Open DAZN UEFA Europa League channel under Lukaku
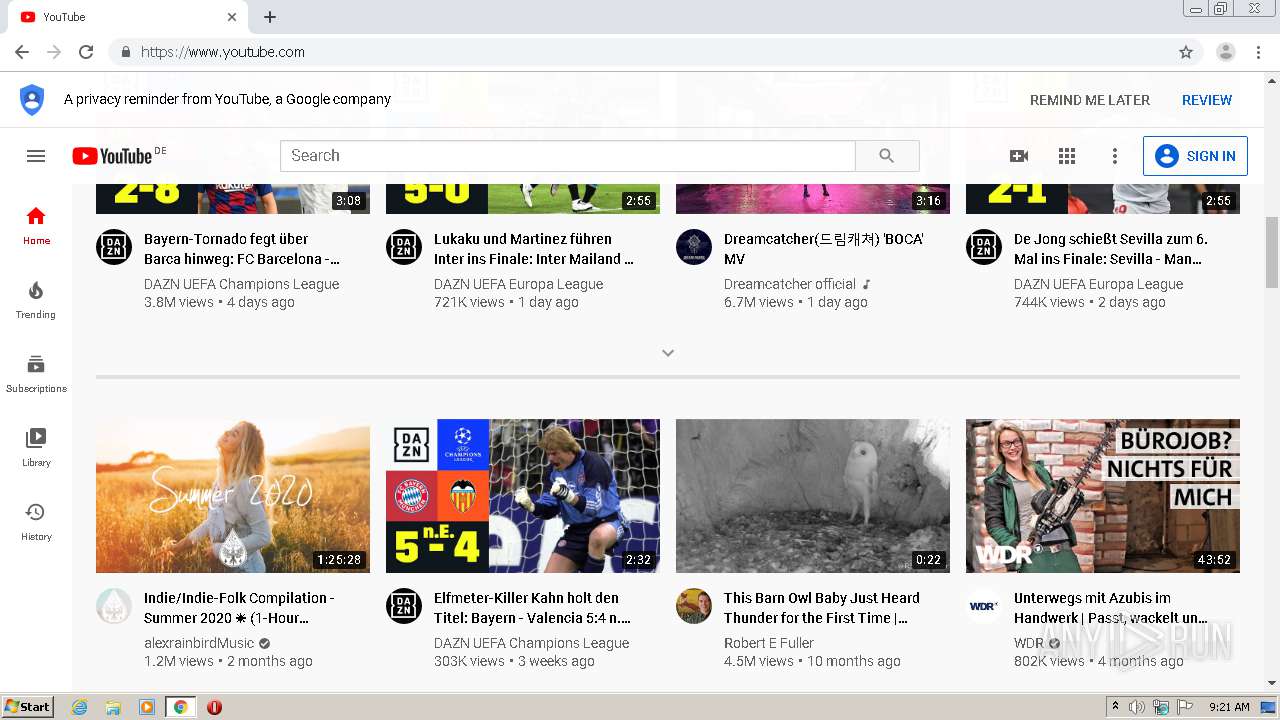This screenshot has width=1280, height=720. click(518, 284)
